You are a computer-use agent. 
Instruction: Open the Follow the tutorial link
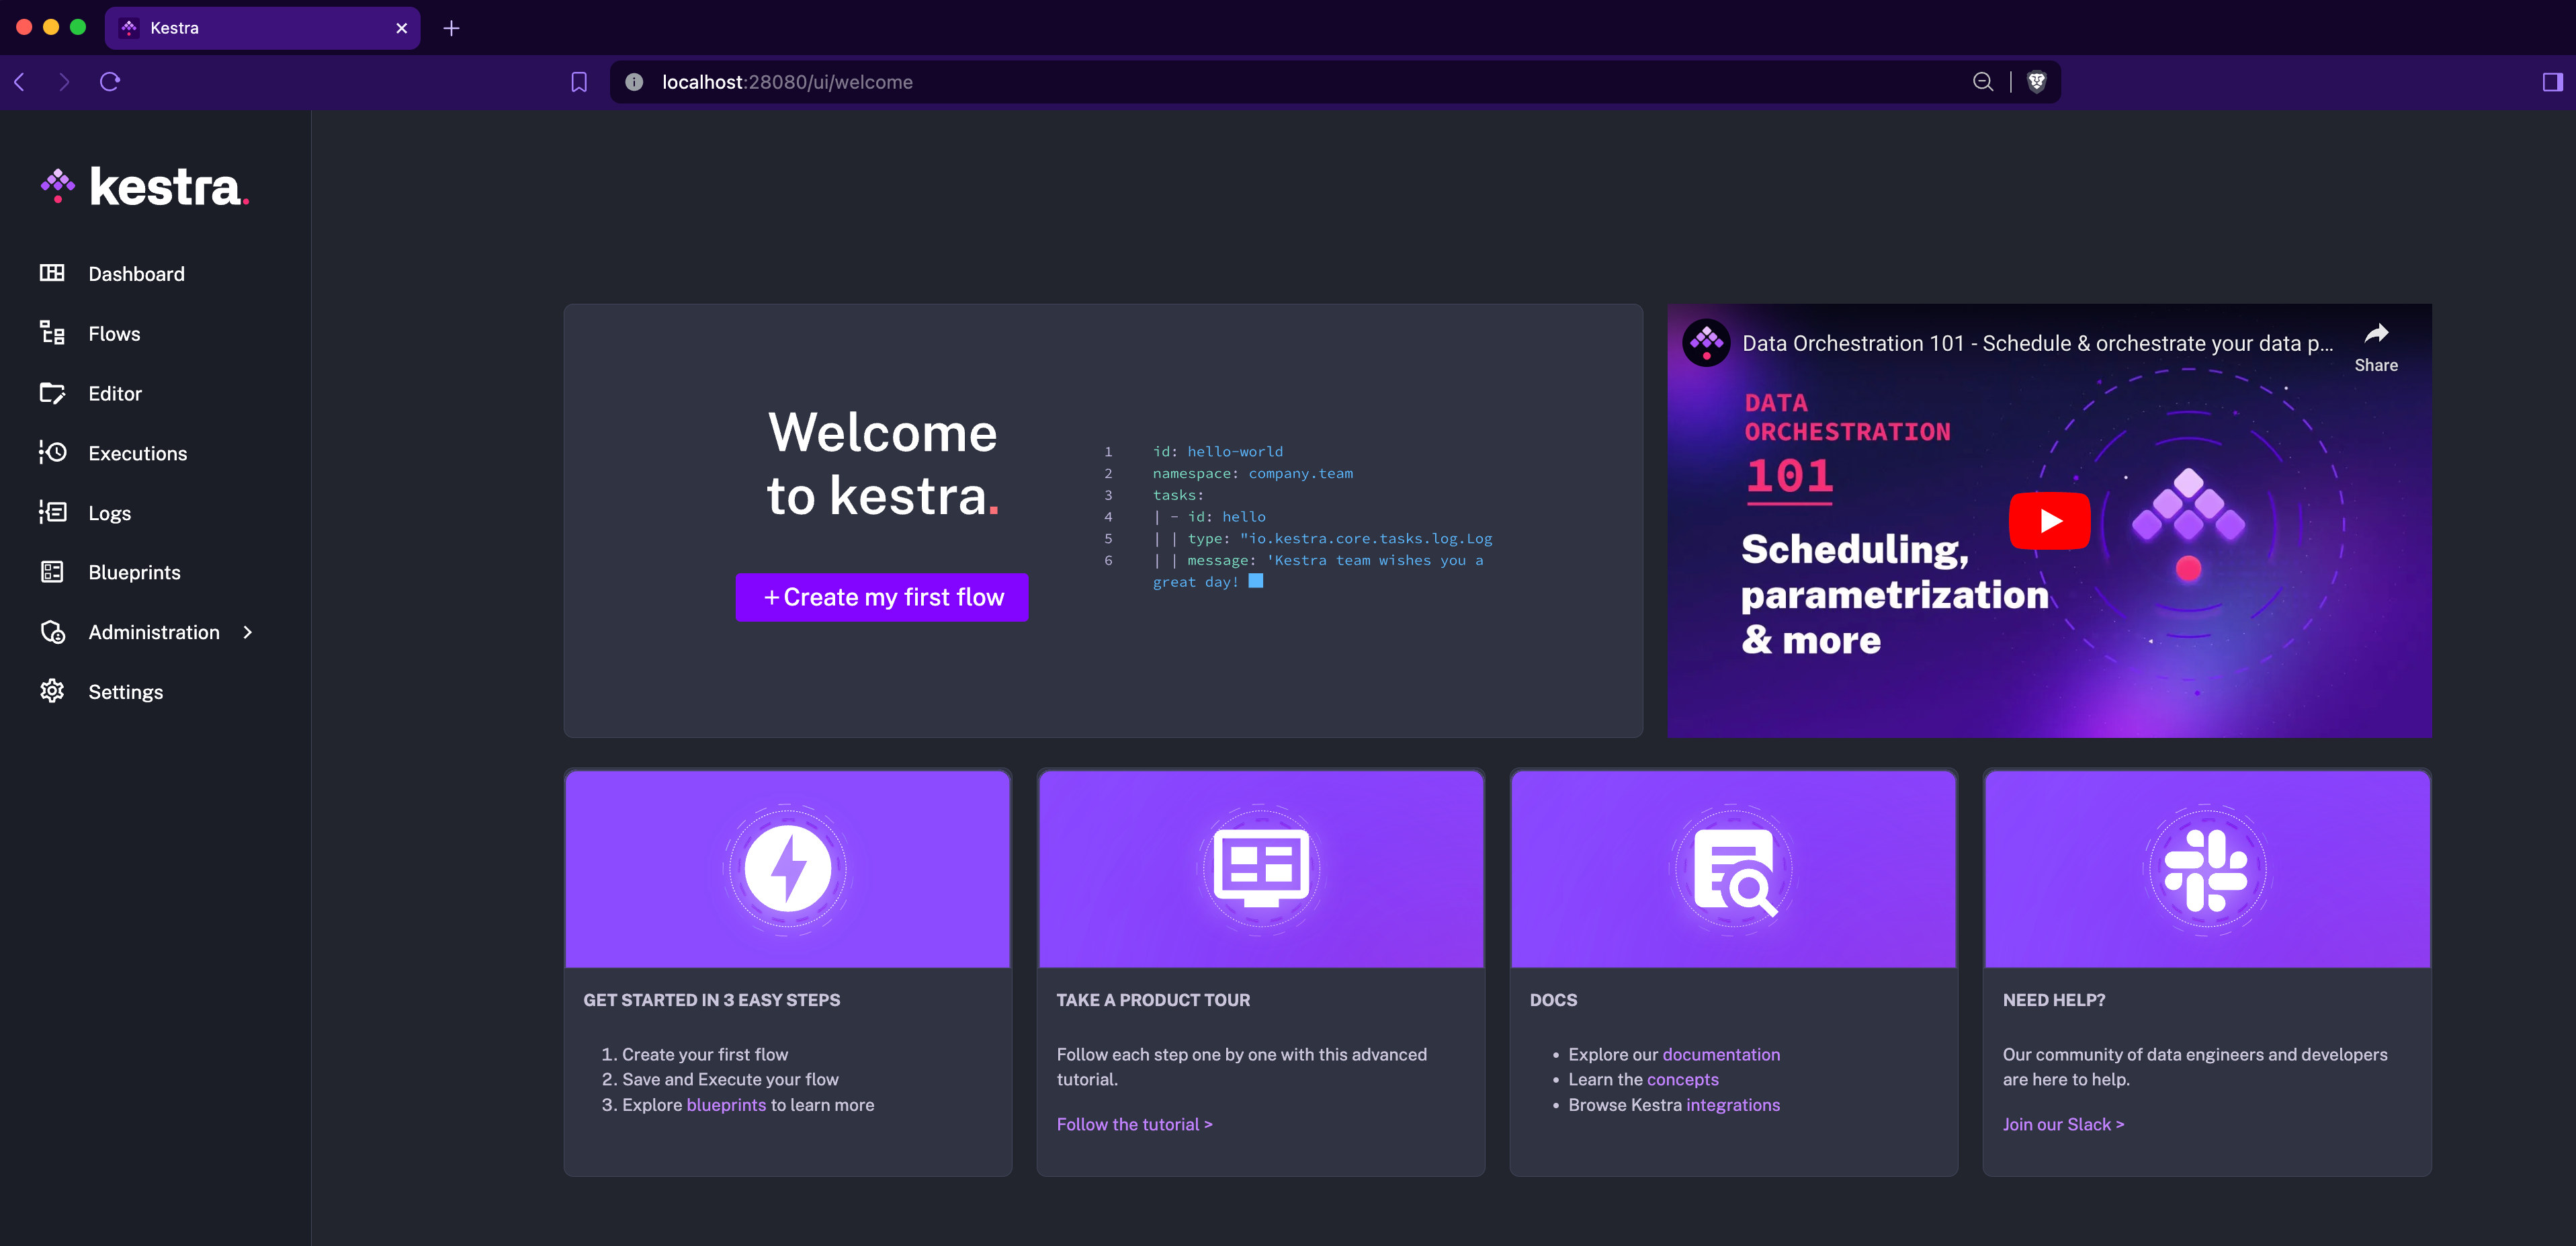coord(1134,1124)
